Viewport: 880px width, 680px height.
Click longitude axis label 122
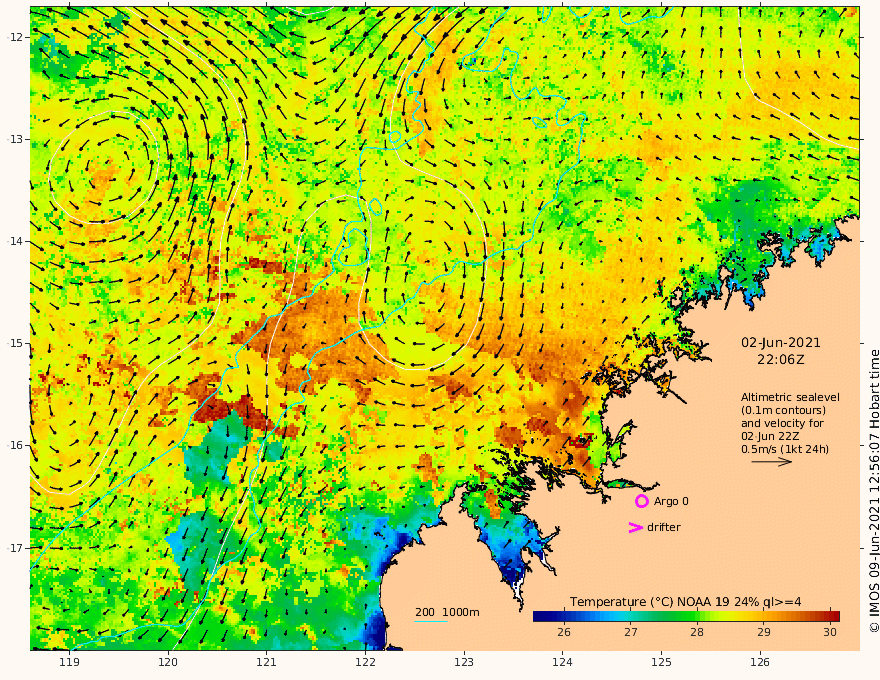tap(365, 663)
